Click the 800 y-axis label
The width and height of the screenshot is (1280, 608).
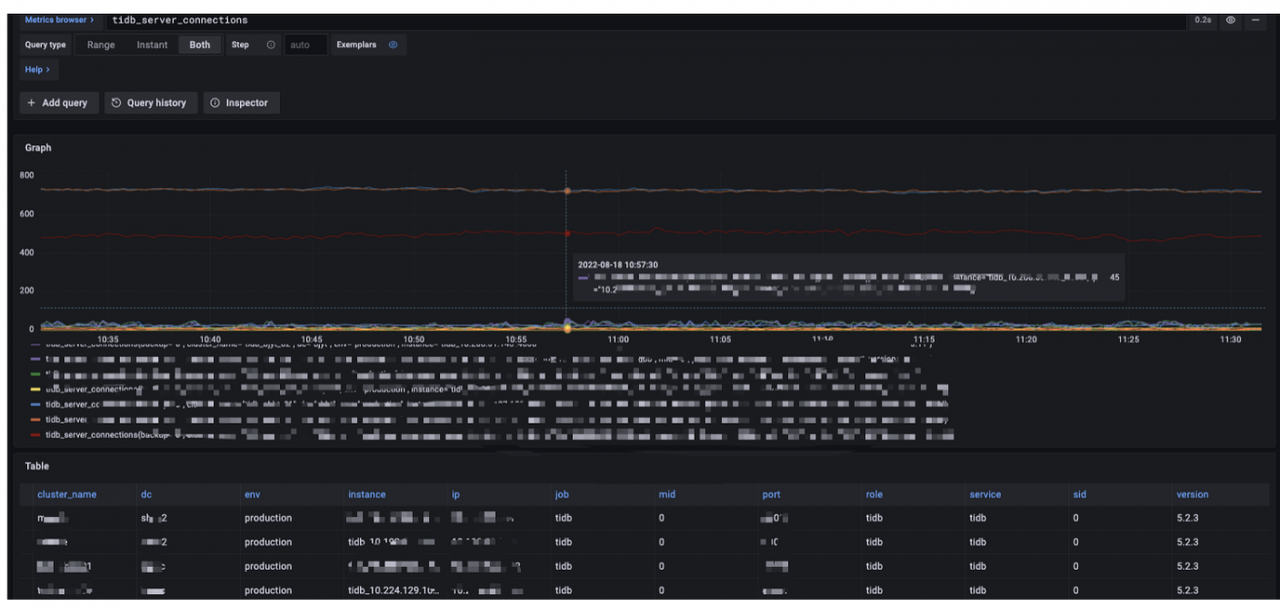(27, 175)
